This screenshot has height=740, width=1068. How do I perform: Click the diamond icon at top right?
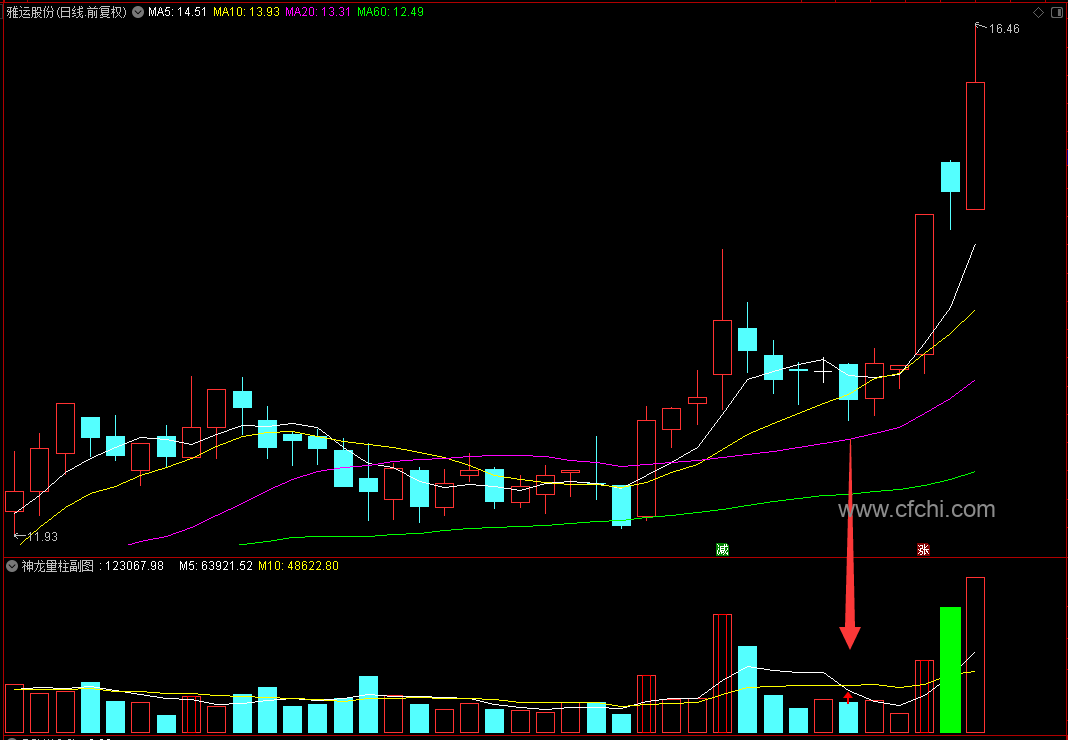[x=1038, y=12]
